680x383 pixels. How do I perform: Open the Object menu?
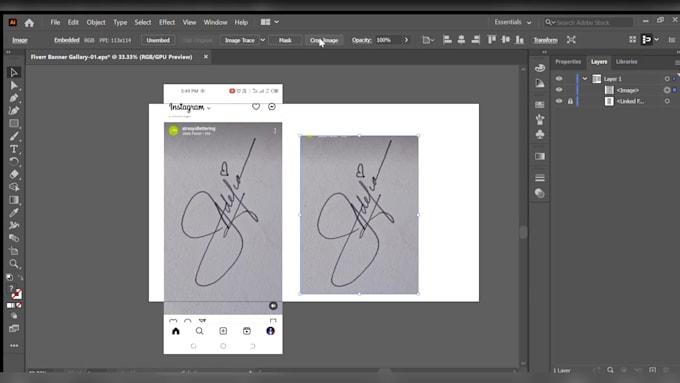(96, 22)
